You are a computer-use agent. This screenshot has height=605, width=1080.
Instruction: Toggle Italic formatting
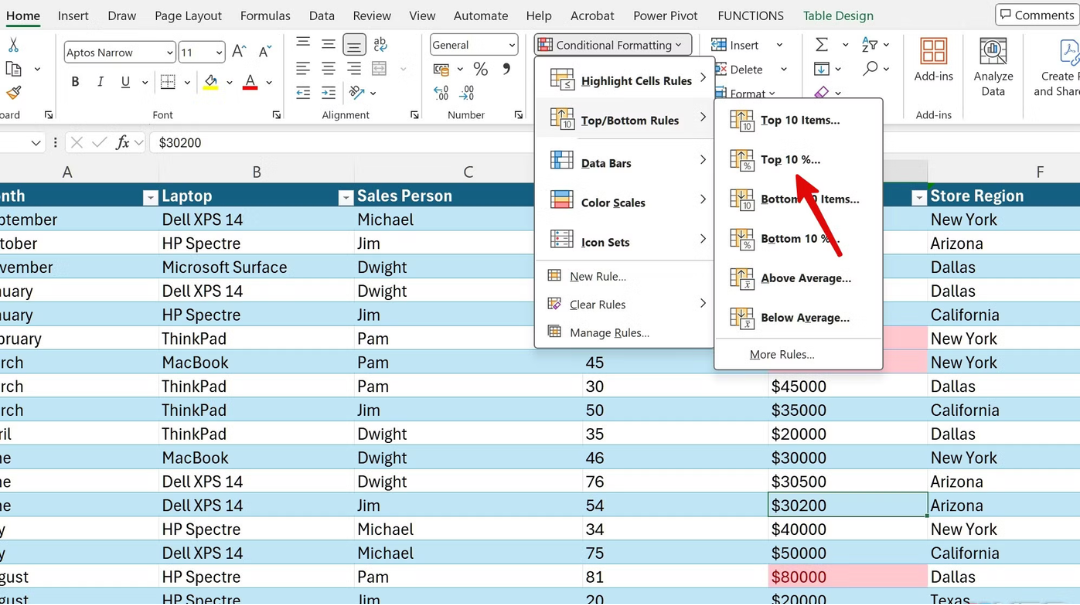coord(101,82)
